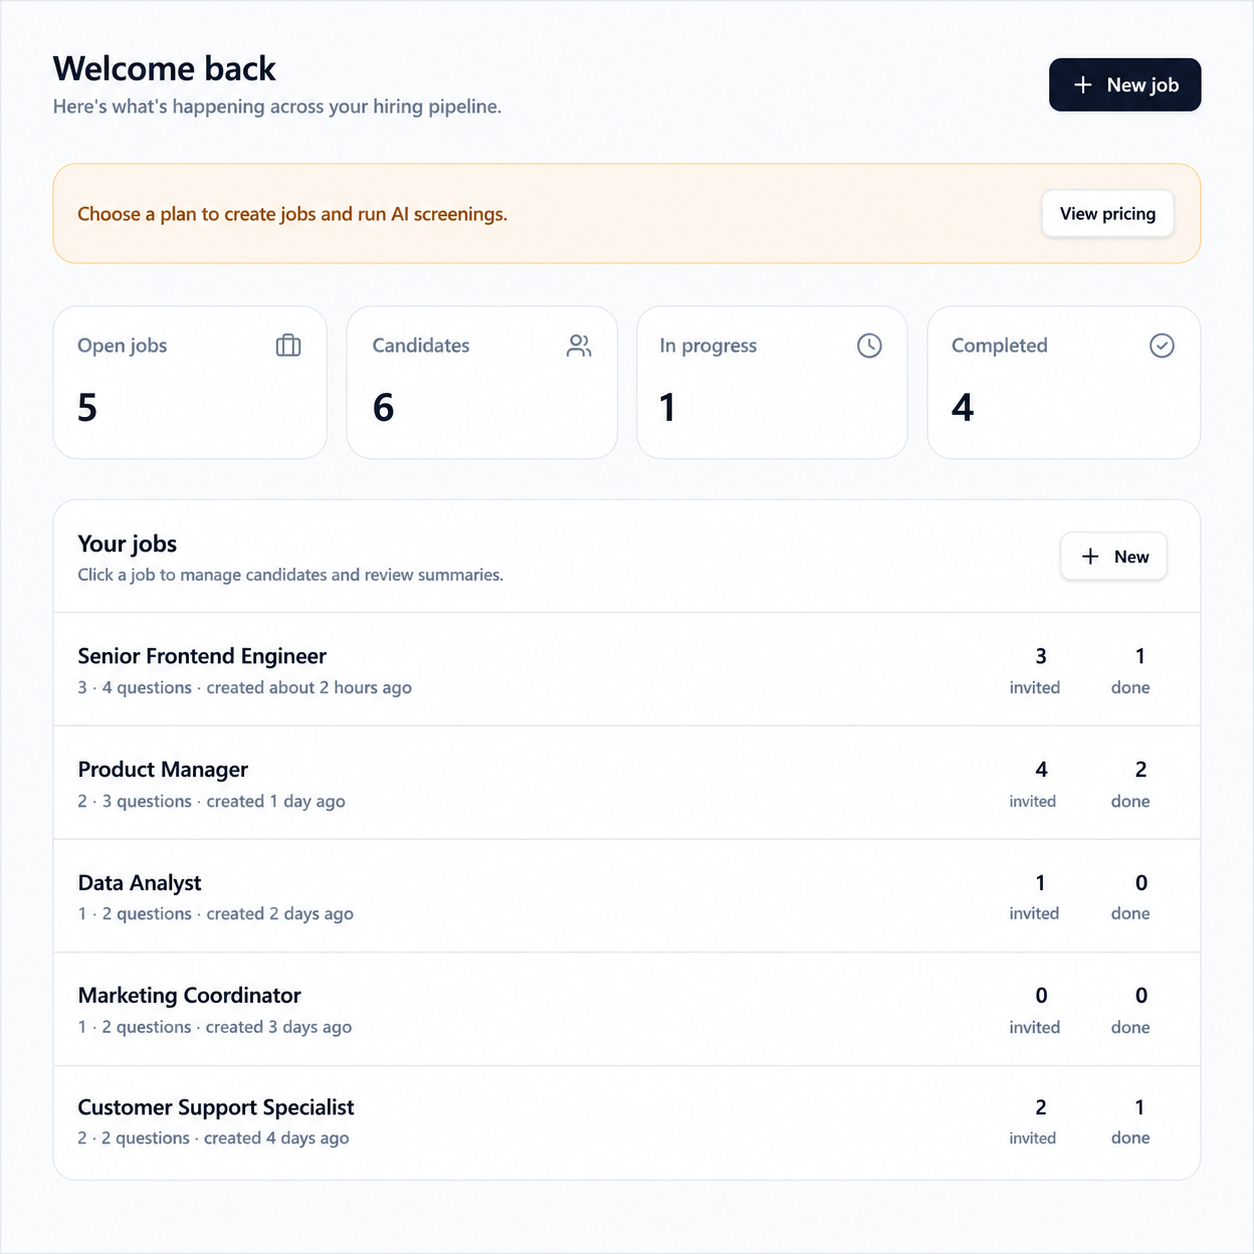Click the New job button
This screenshot has width=1254, height=1254.
(x=1124, y=85)
